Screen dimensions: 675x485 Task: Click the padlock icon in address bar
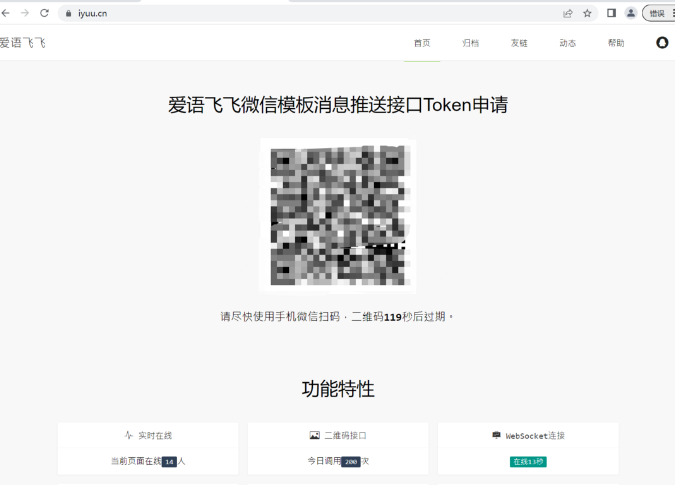click(68, 13)
